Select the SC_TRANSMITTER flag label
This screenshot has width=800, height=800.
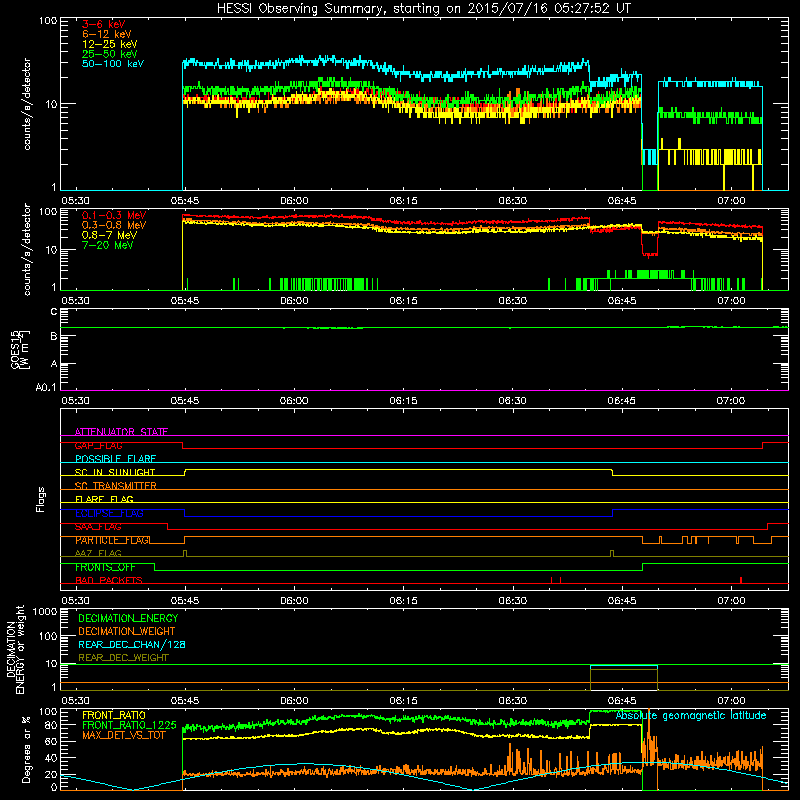click(x=115, y=486)
